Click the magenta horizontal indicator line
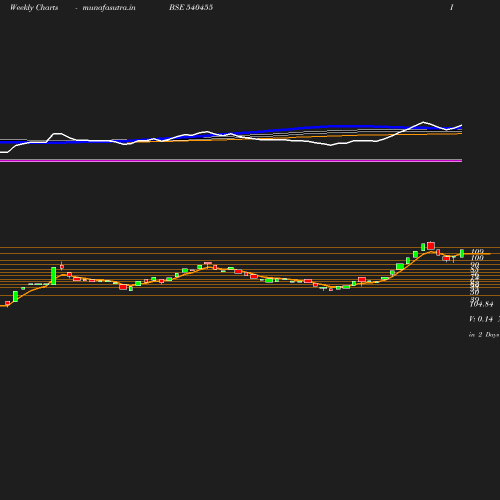 tap(231, 161)
